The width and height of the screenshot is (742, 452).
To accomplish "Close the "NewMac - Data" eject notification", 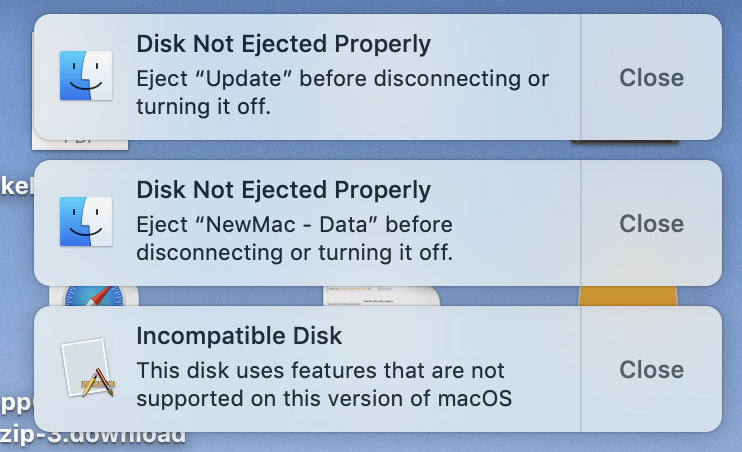I will point(651,223).
